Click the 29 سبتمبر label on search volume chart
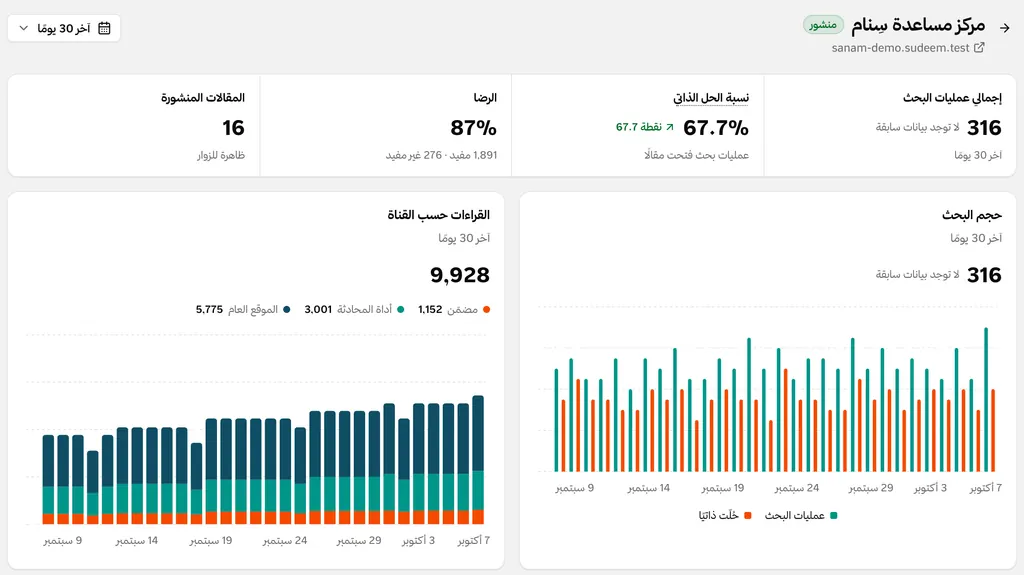Image resolution: width=1024 pixels, height=575 pixels. (x=871, y=488)
